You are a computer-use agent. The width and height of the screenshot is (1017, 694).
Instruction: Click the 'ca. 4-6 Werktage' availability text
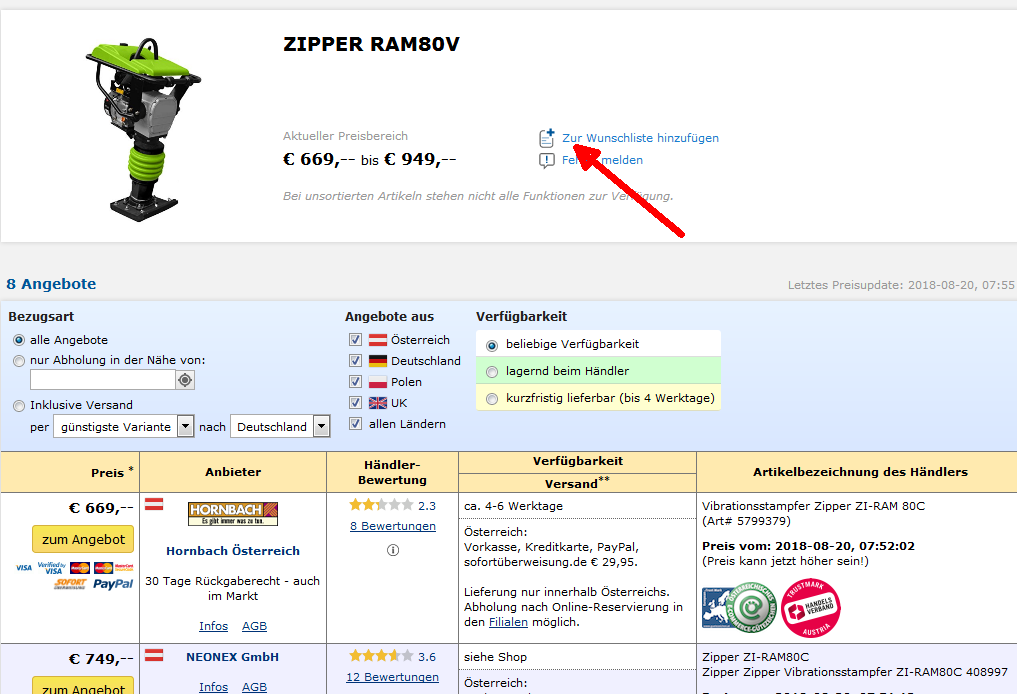513,506
